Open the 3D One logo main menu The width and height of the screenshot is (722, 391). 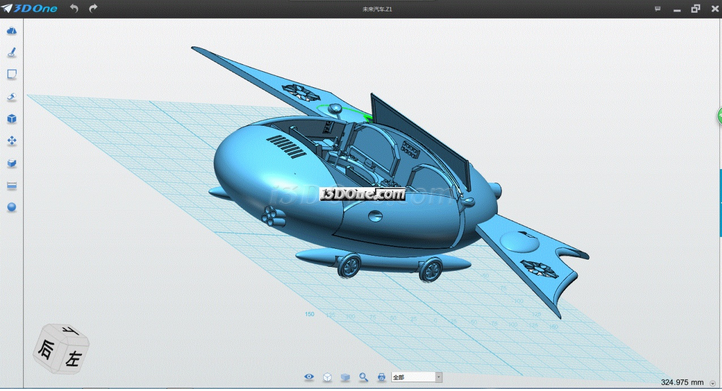[x=29, y=8]
